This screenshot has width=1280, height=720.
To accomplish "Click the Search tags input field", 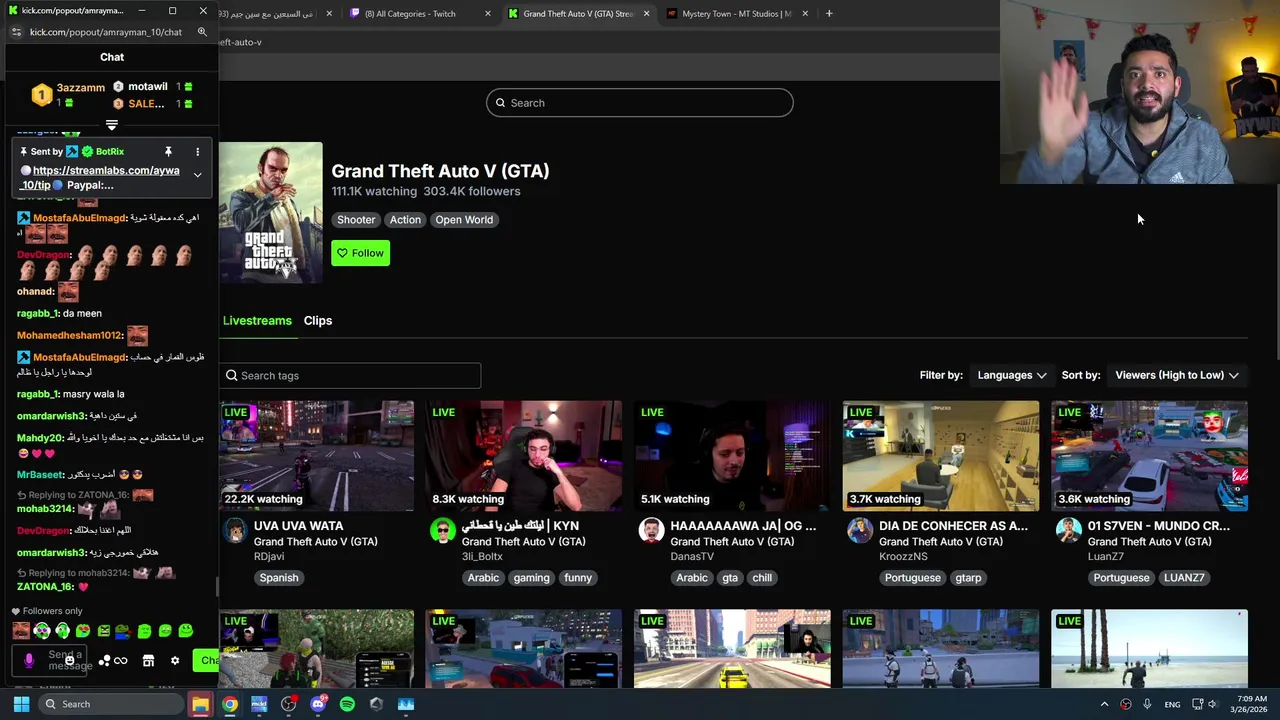I will tap(350, 376).
